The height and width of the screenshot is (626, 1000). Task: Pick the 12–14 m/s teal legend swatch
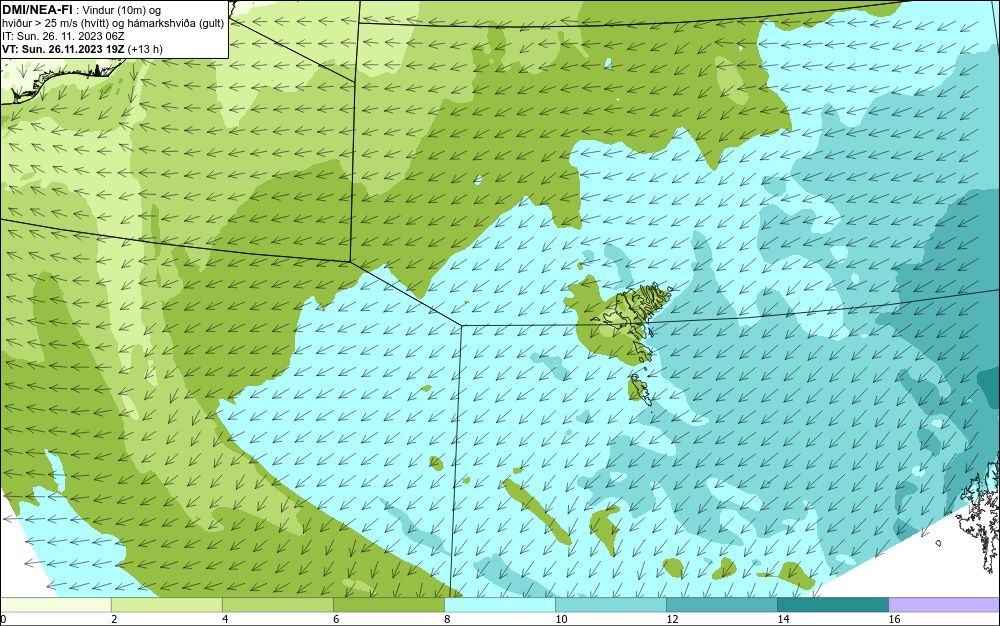(721, 604)
